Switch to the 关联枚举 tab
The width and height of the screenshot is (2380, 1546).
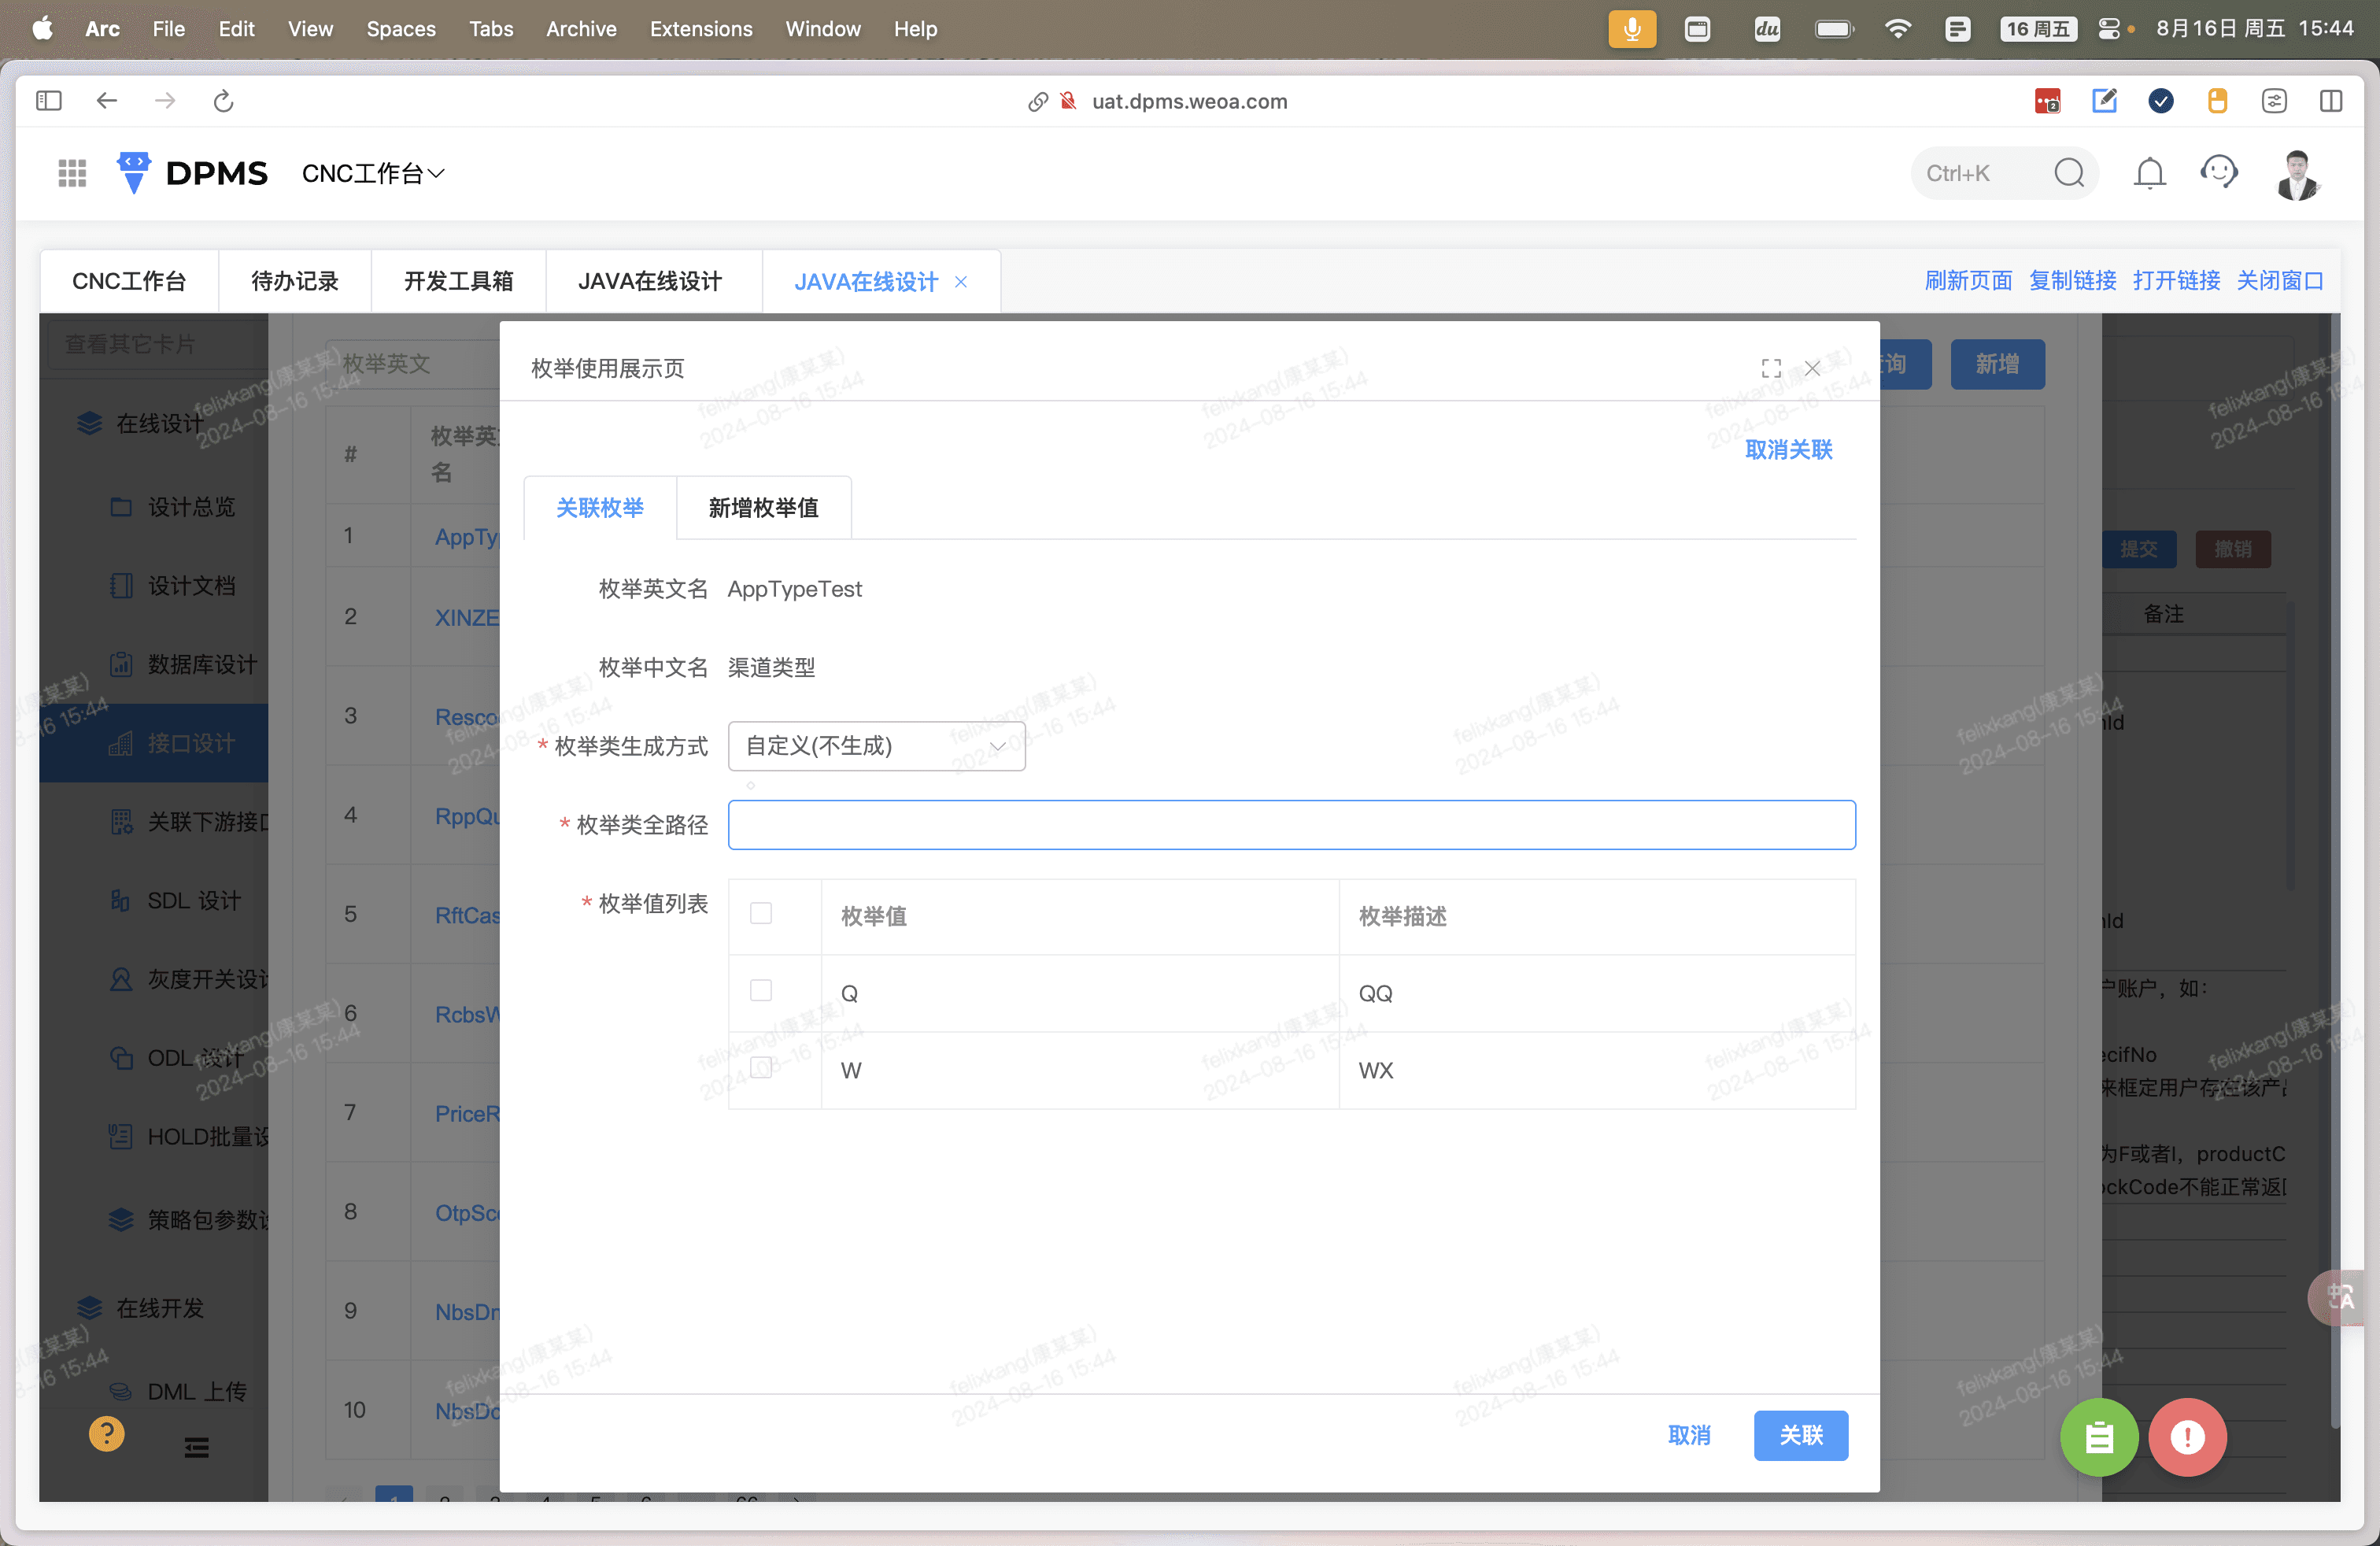point(600,508)
